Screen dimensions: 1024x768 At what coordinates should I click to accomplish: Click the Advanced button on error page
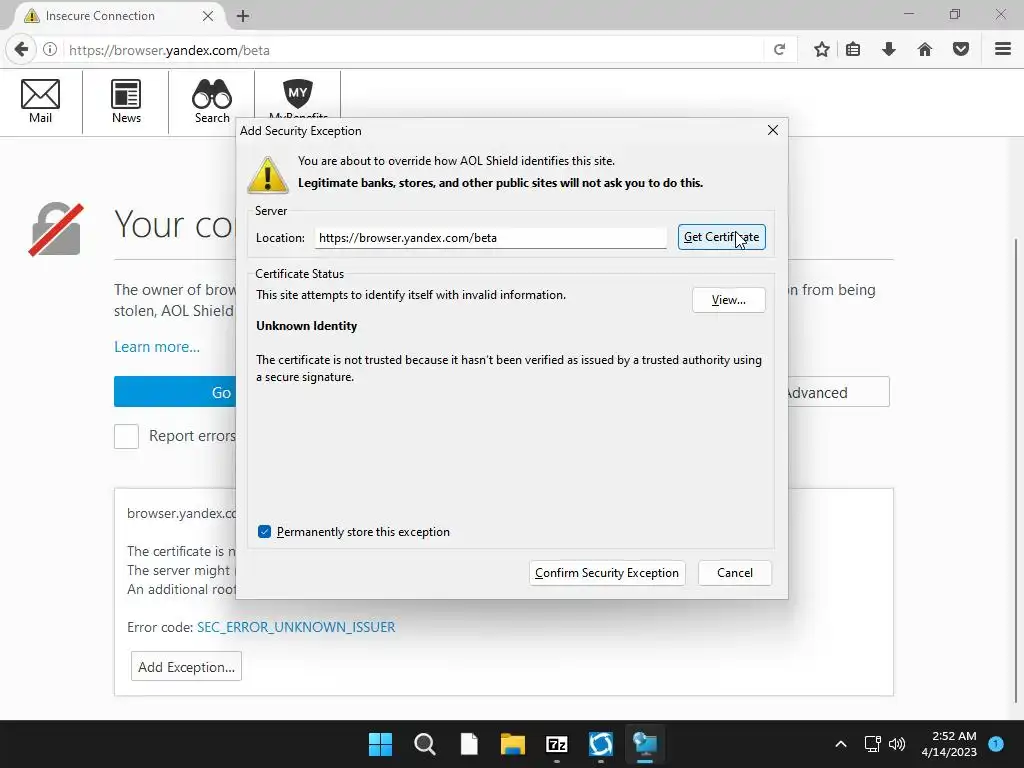[x=839, y=392]
